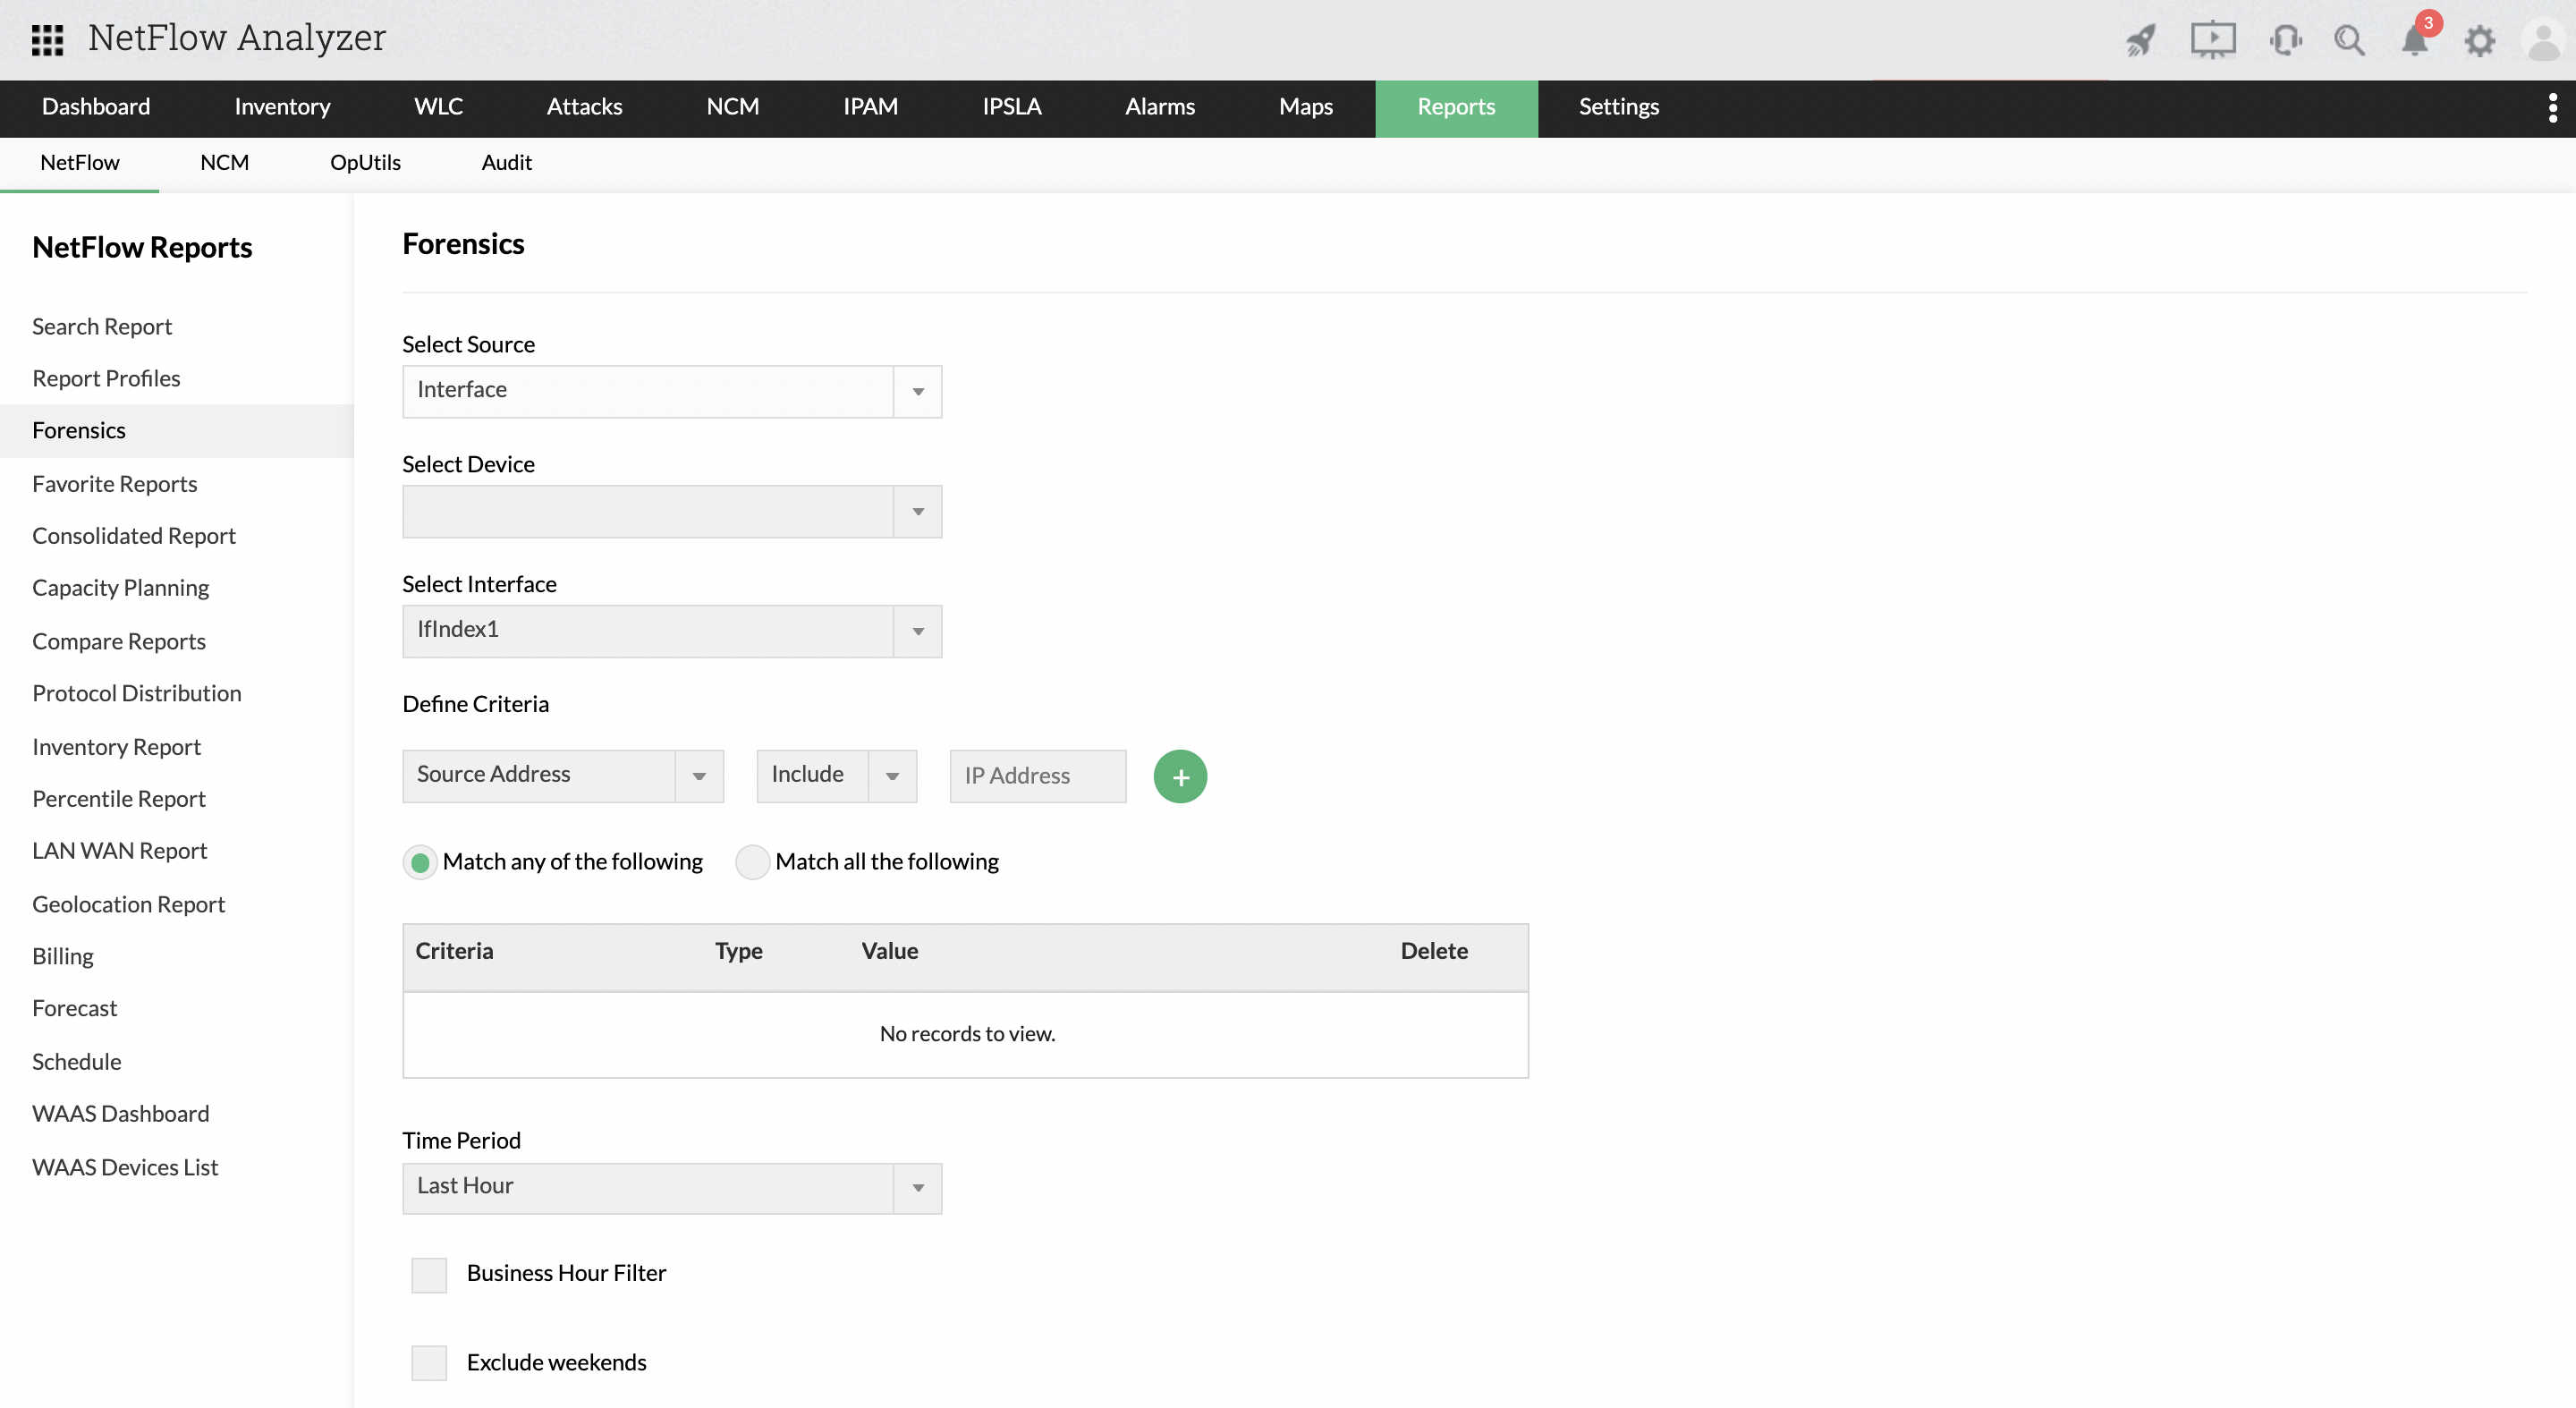The height and width of the screenshot is (1408, 2576).
Task: Add criteria with green plus button
Action: [x=1180, y=776]
